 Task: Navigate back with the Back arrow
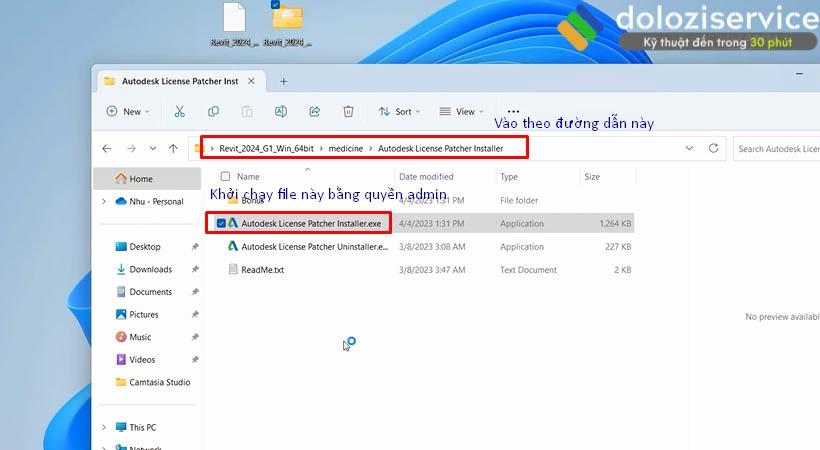point(107,148)
